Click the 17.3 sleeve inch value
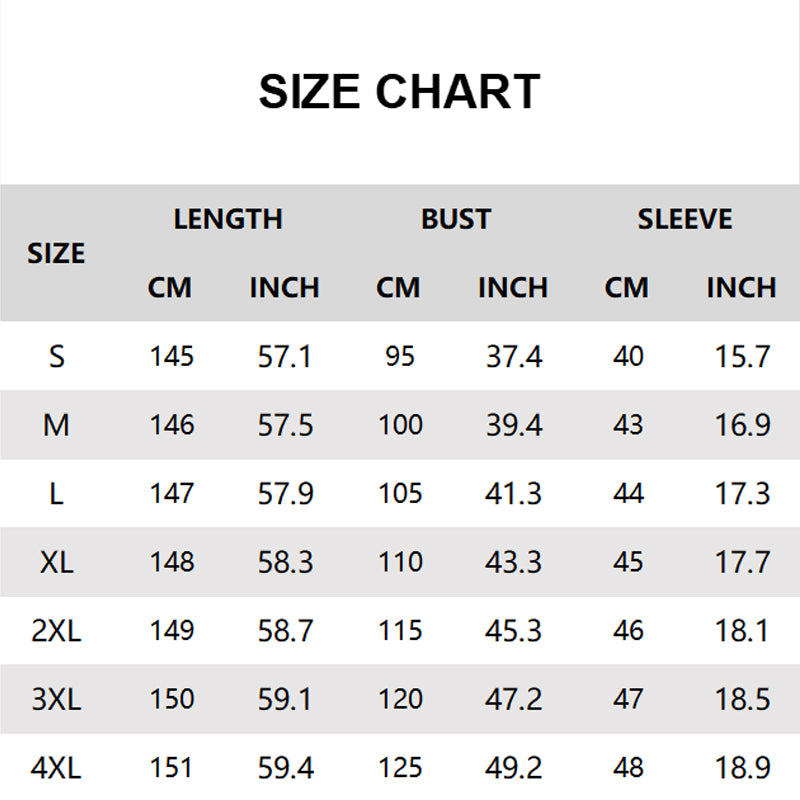 click(x=743, y=494)
